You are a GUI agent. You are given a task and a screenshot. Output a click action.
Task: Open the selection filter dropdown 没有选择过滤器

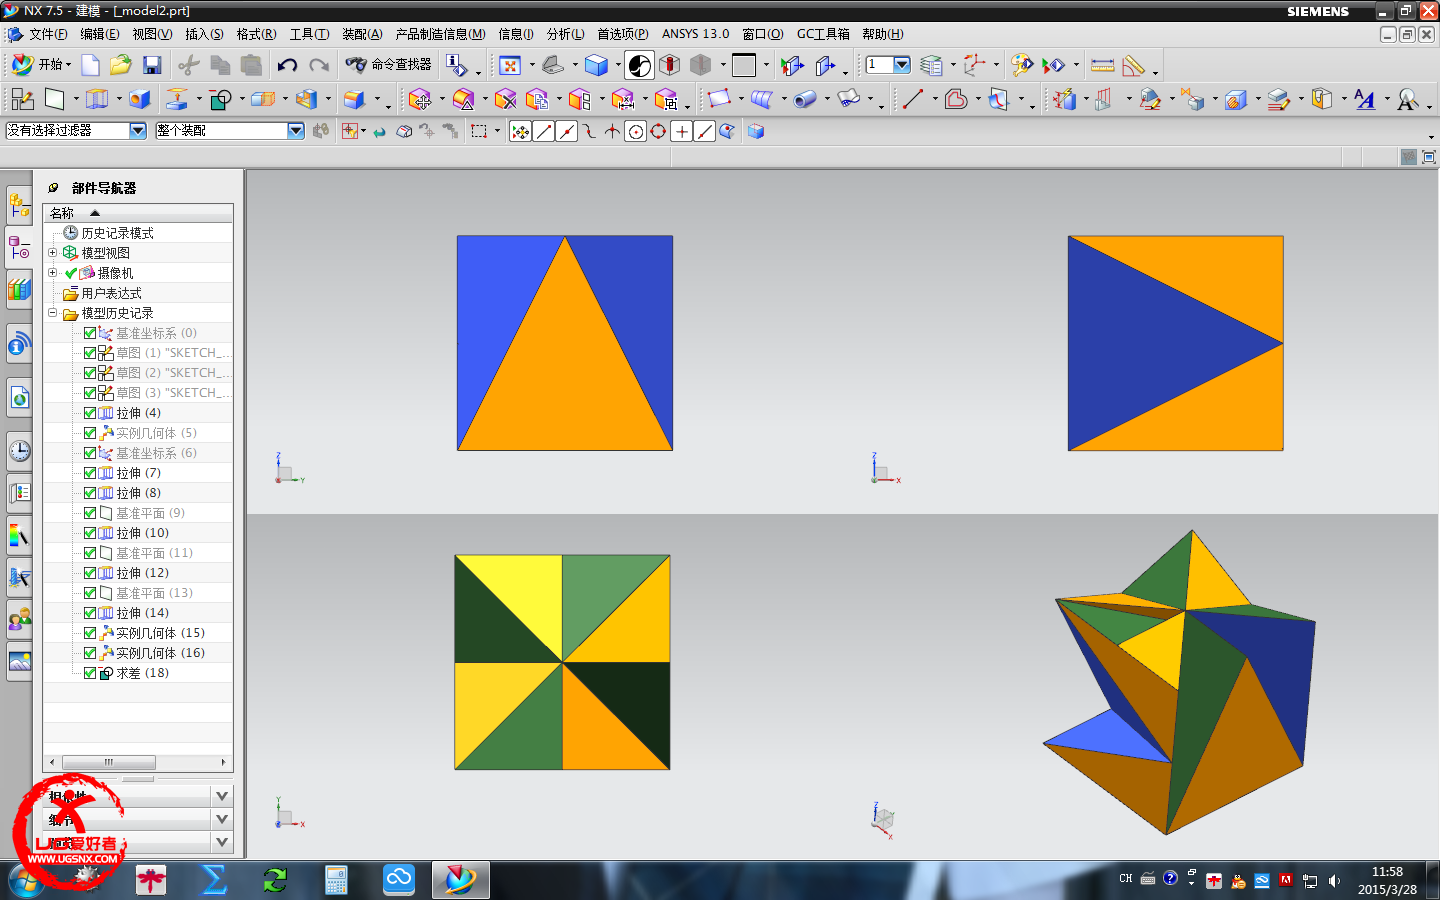point(138,130)
